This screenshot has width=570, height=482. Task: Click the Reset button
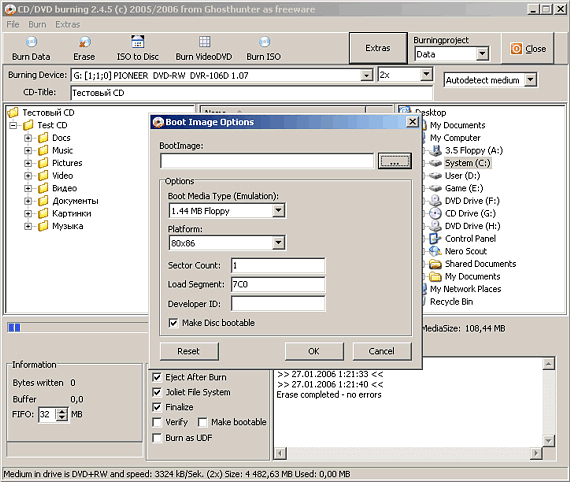click(189, 351)
